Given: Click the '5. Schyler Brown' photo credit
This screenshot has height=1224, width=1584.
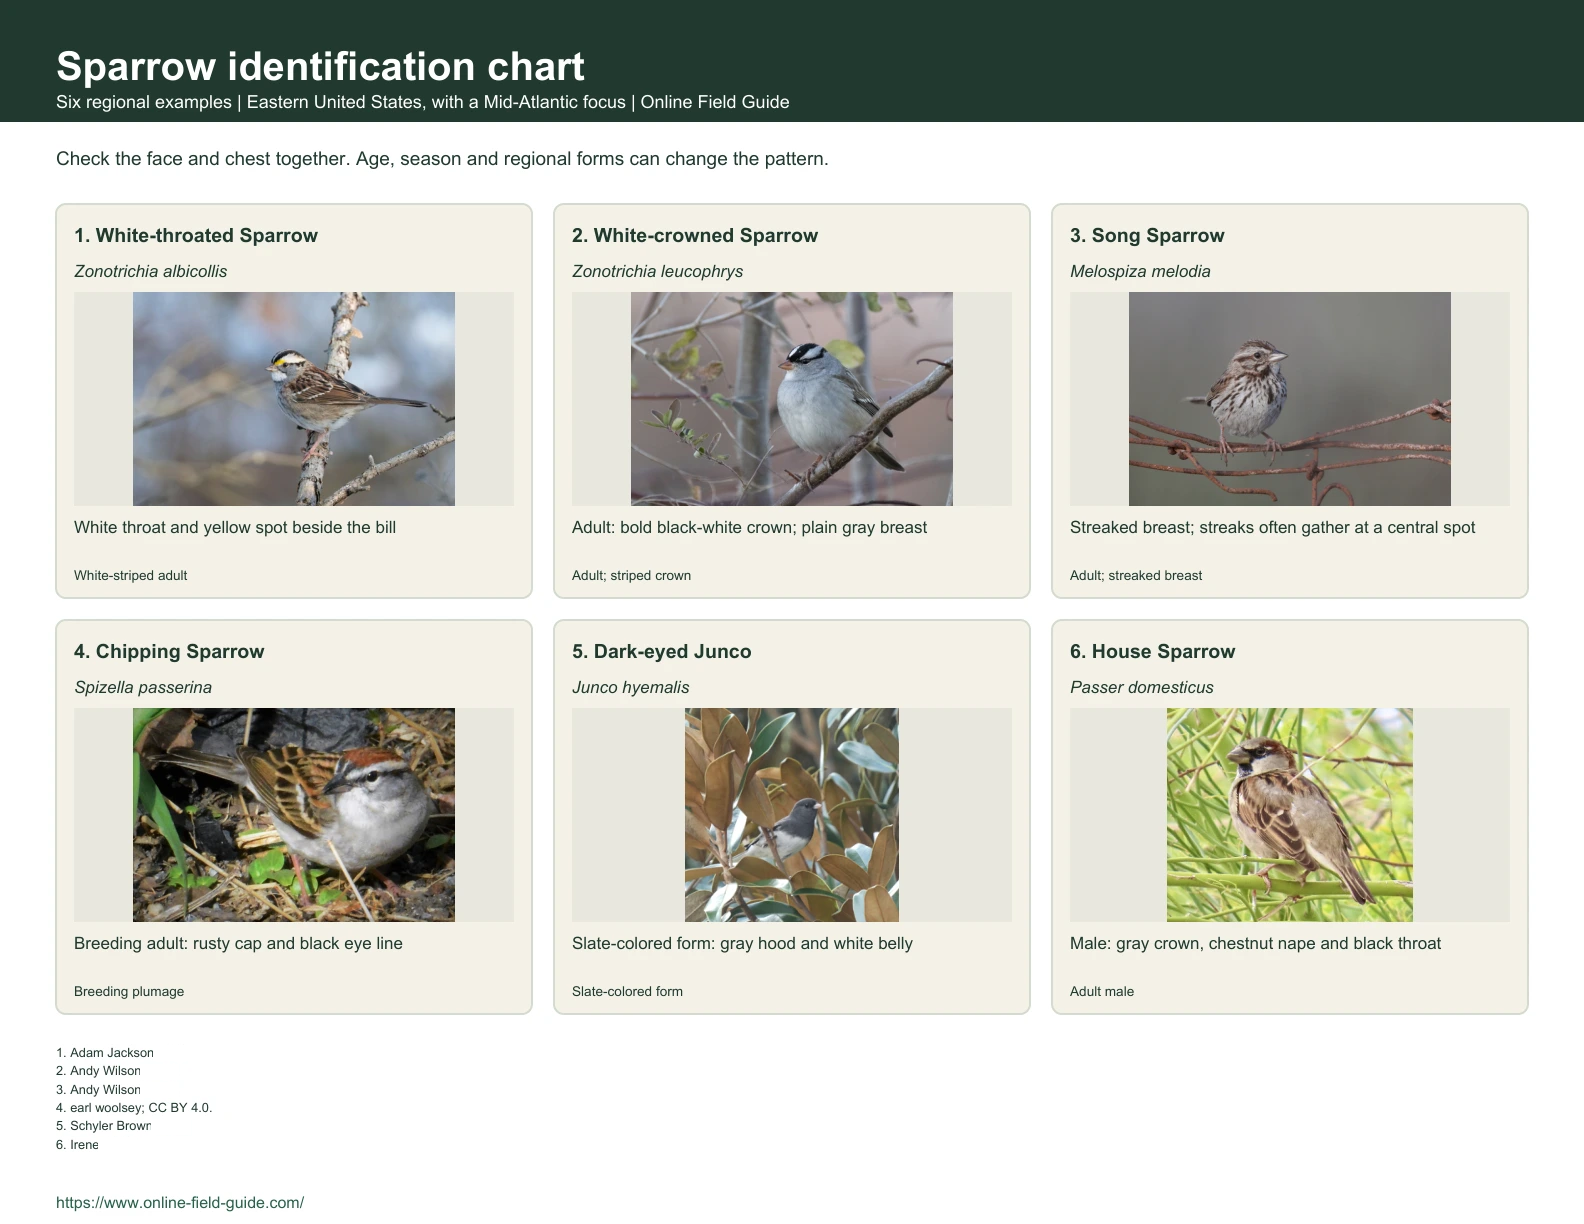Looking at the screenshot, I should tap(104, 1126).
